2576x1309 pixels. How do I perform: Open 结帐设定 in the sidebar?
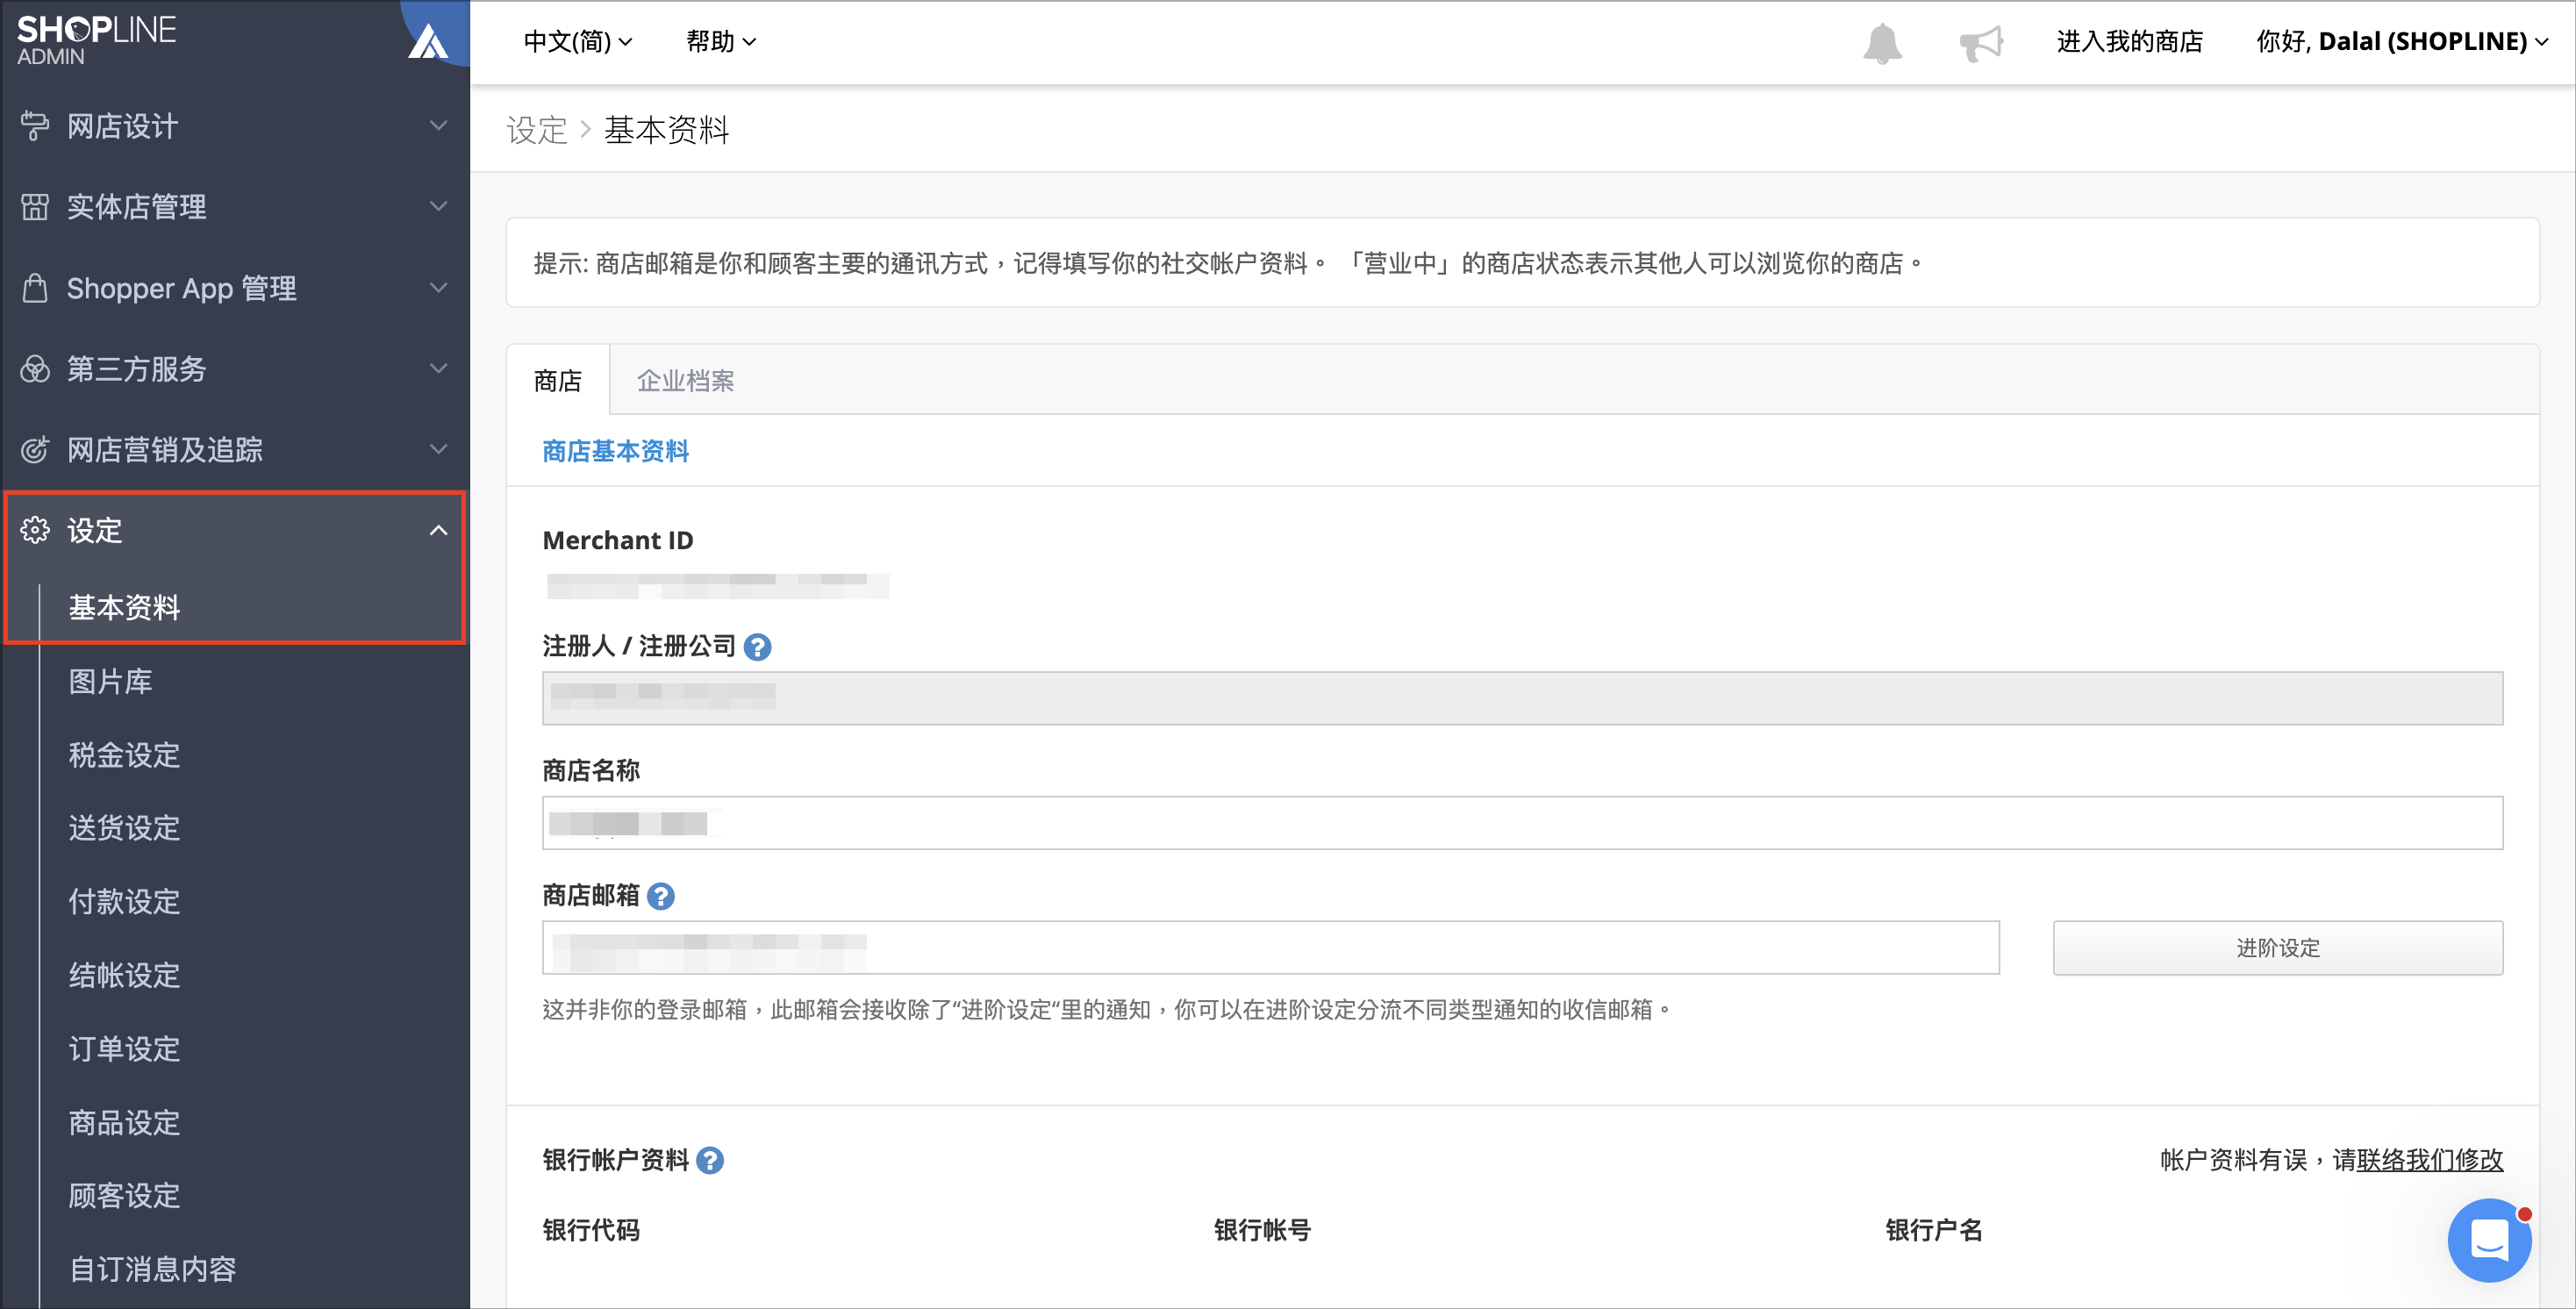point(124,975)
